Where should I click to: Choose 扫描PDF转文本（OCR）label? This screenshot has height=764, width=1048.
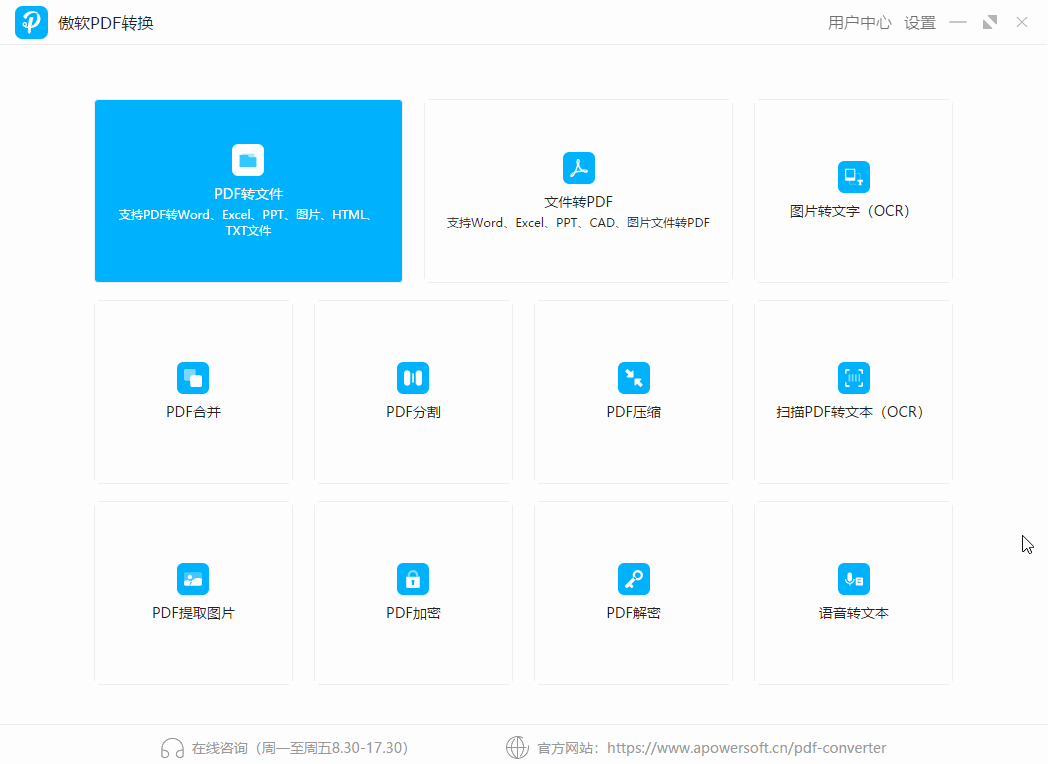tap(849, 412)
